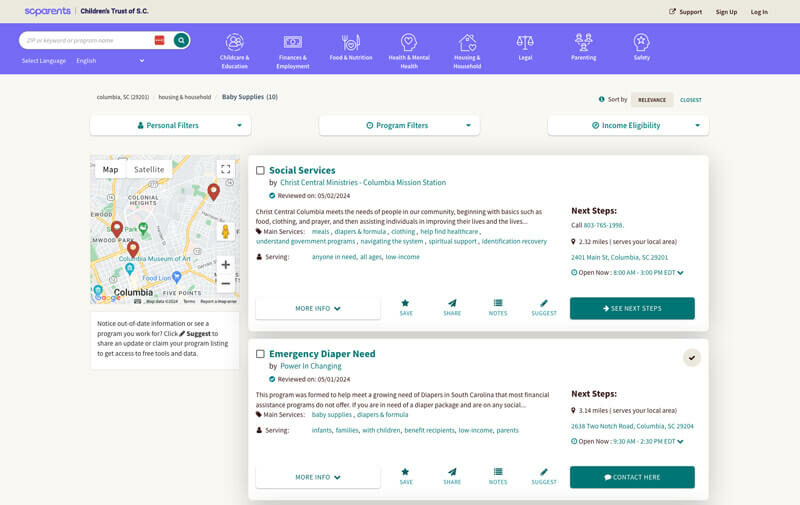The width and height of the screenshot is (800, 505).
Task: Check the Emergency Diaper Need checkbox
Action: click(x=260, y=354)
